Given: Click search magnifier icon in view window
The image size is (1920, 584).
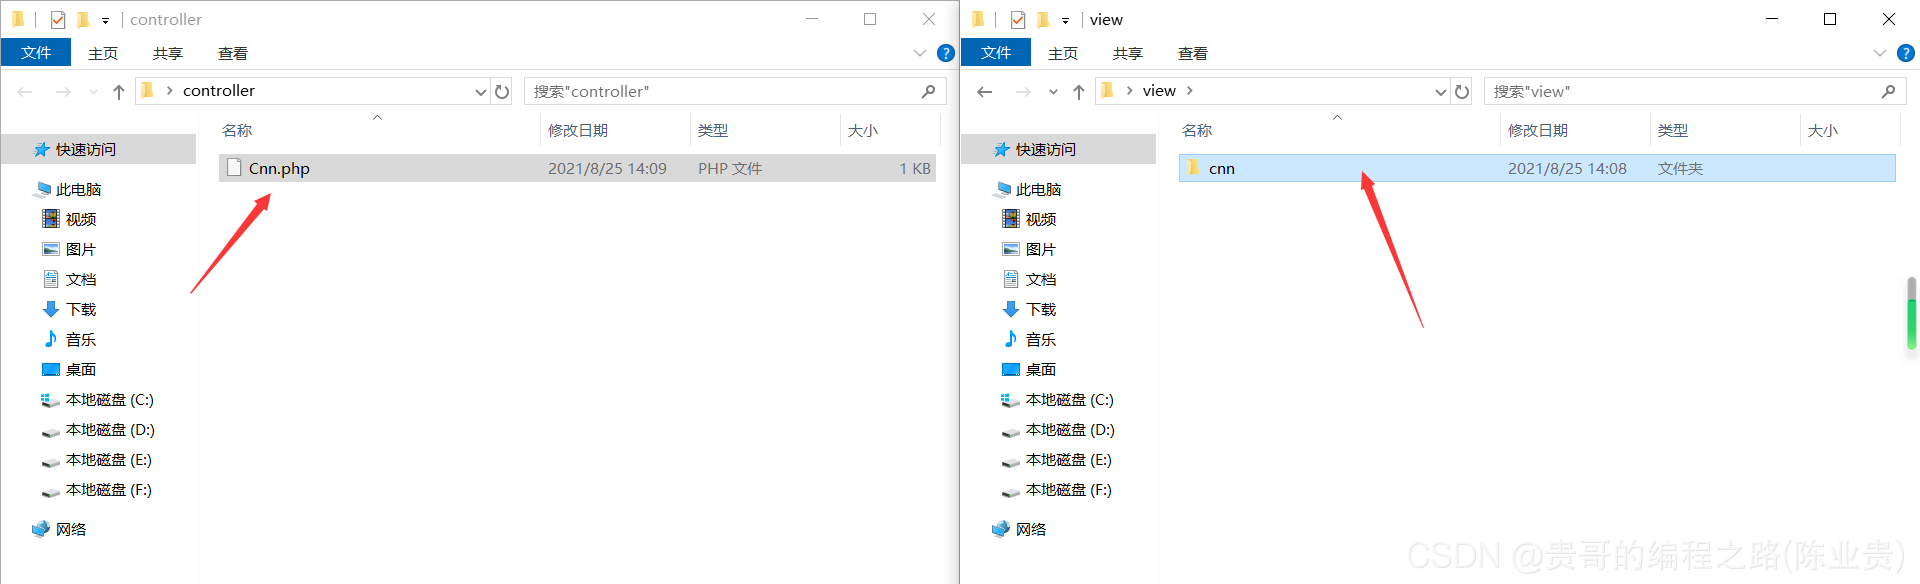Looking at the screenshot, I should [x=1888, y=92].
